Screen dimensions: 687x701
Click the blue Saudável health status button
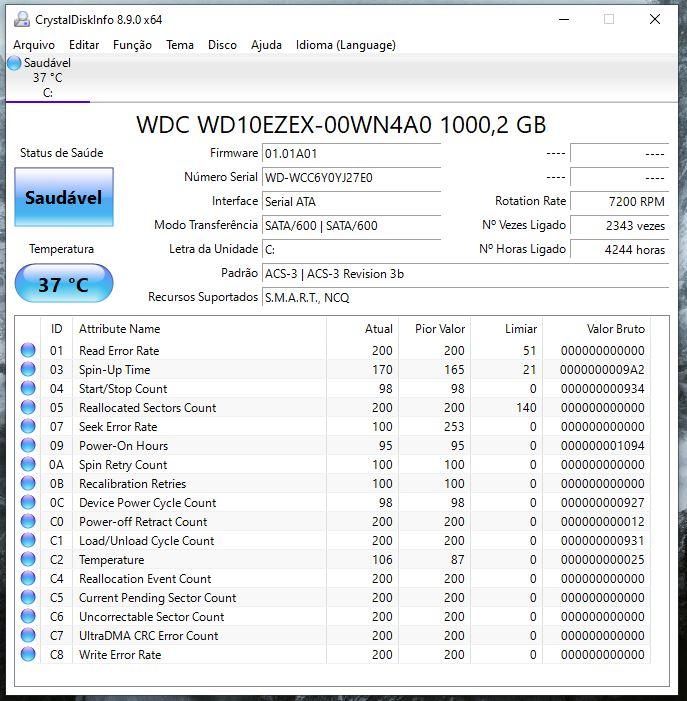click(64, 197)
